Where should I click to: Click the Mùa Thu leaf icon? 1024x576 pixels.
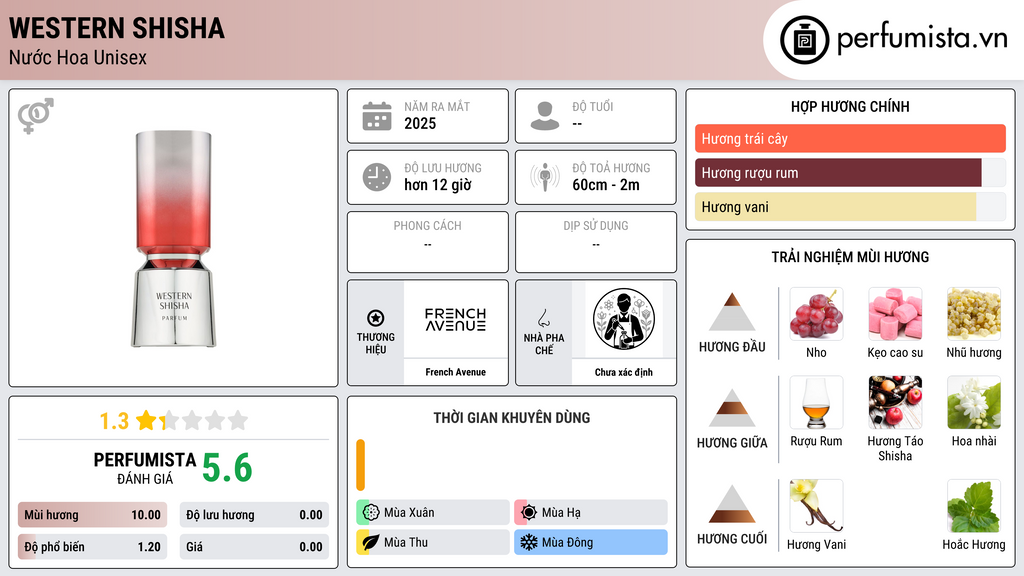[371, 542]
